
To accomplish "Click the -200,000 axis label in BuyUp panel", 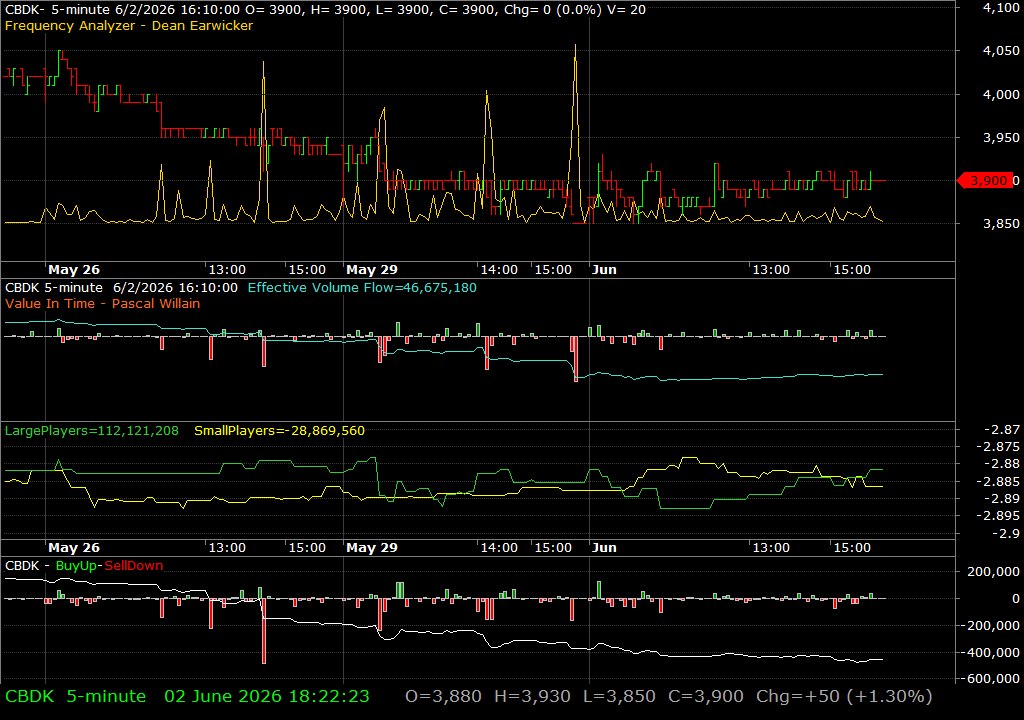I will (x=990, y=625).
